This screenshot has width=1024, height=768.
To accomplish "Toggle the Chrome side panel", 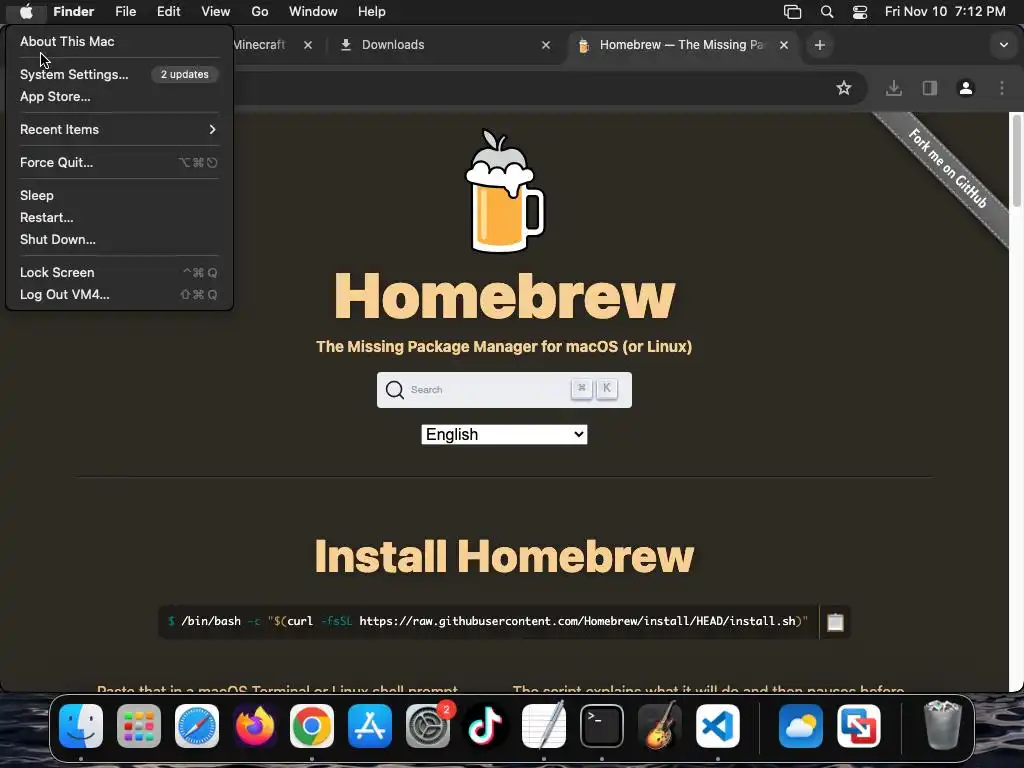I will point(930,88).
